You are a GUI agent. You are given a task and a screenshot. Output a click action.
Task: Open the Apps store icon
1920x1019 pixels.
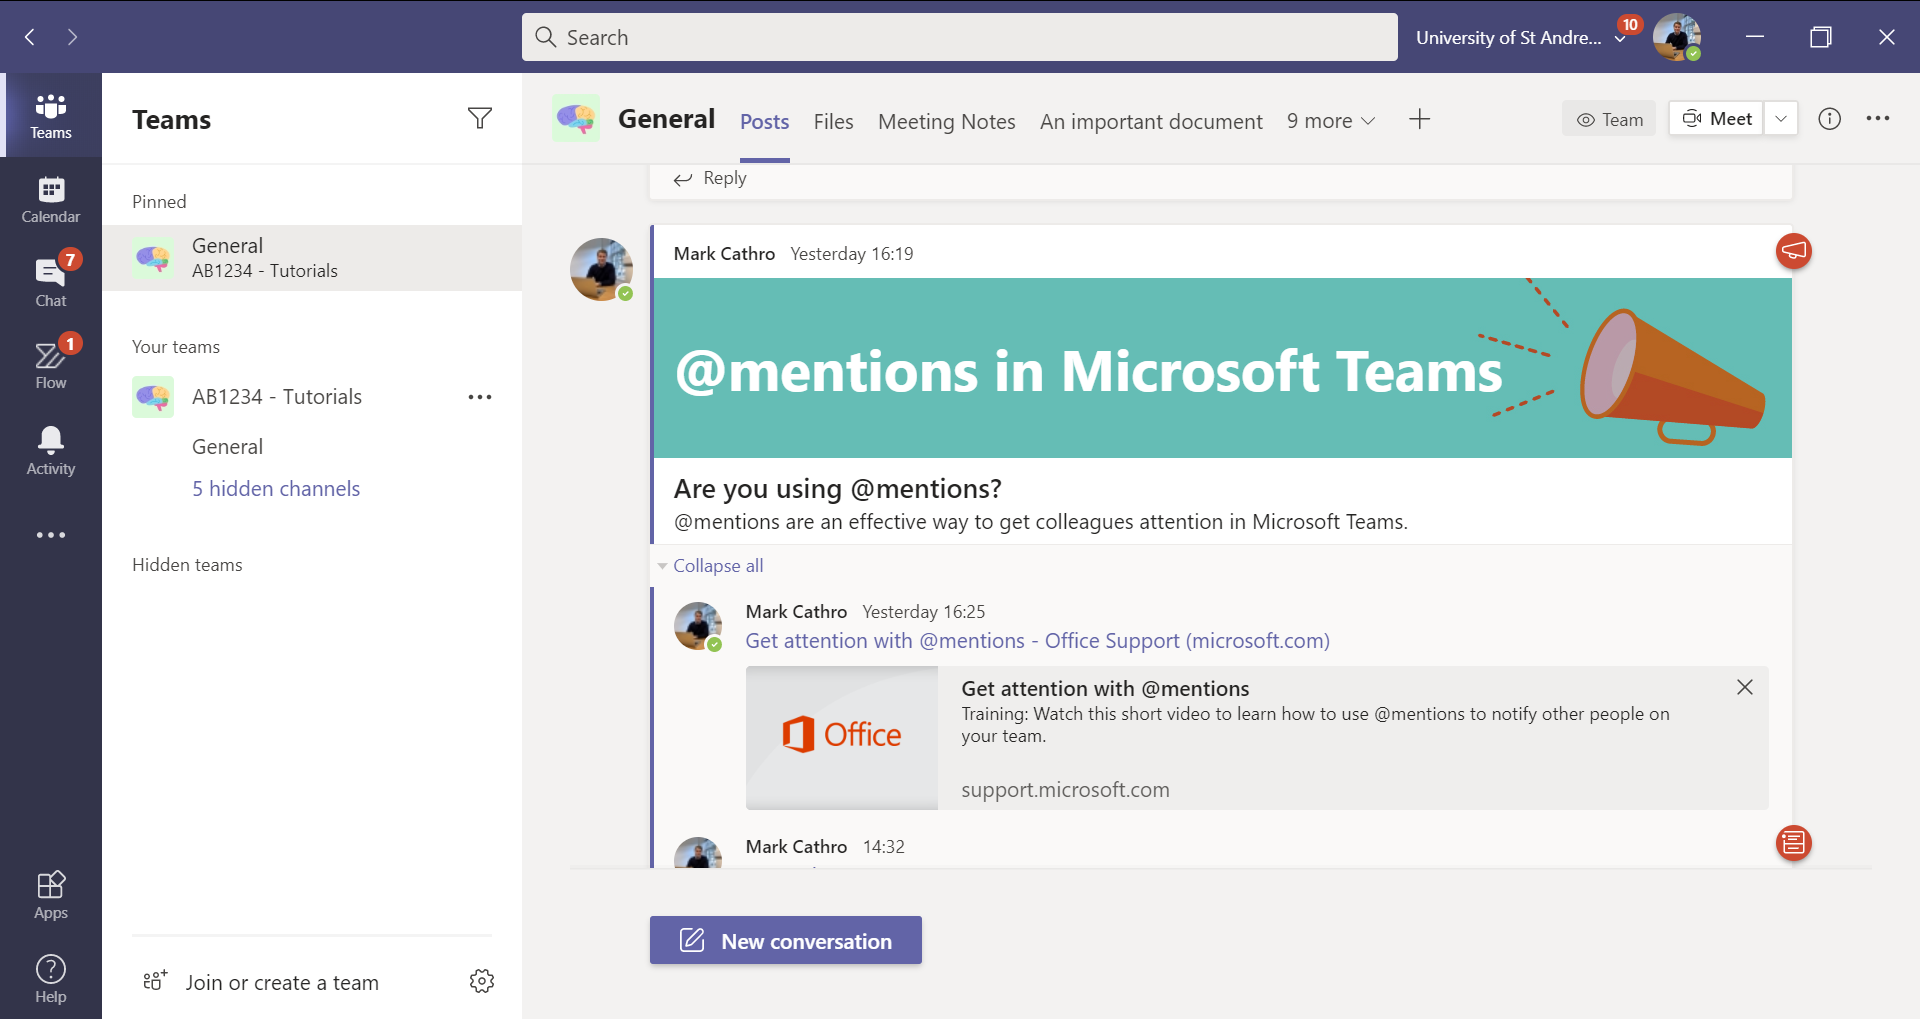[x=51, y=895]
